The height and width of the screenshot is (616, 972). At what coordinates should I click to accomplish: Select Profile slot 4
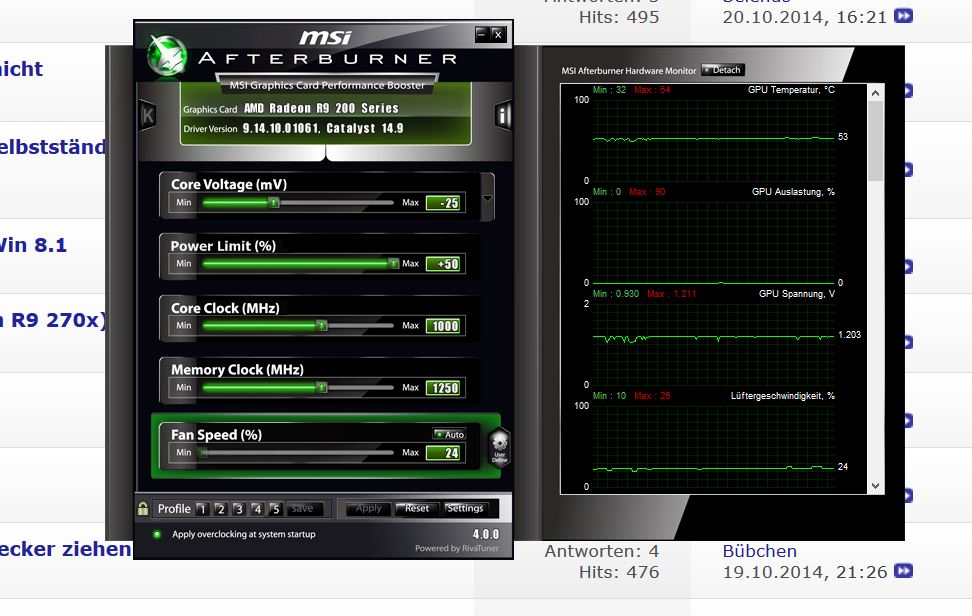point(257,509)
